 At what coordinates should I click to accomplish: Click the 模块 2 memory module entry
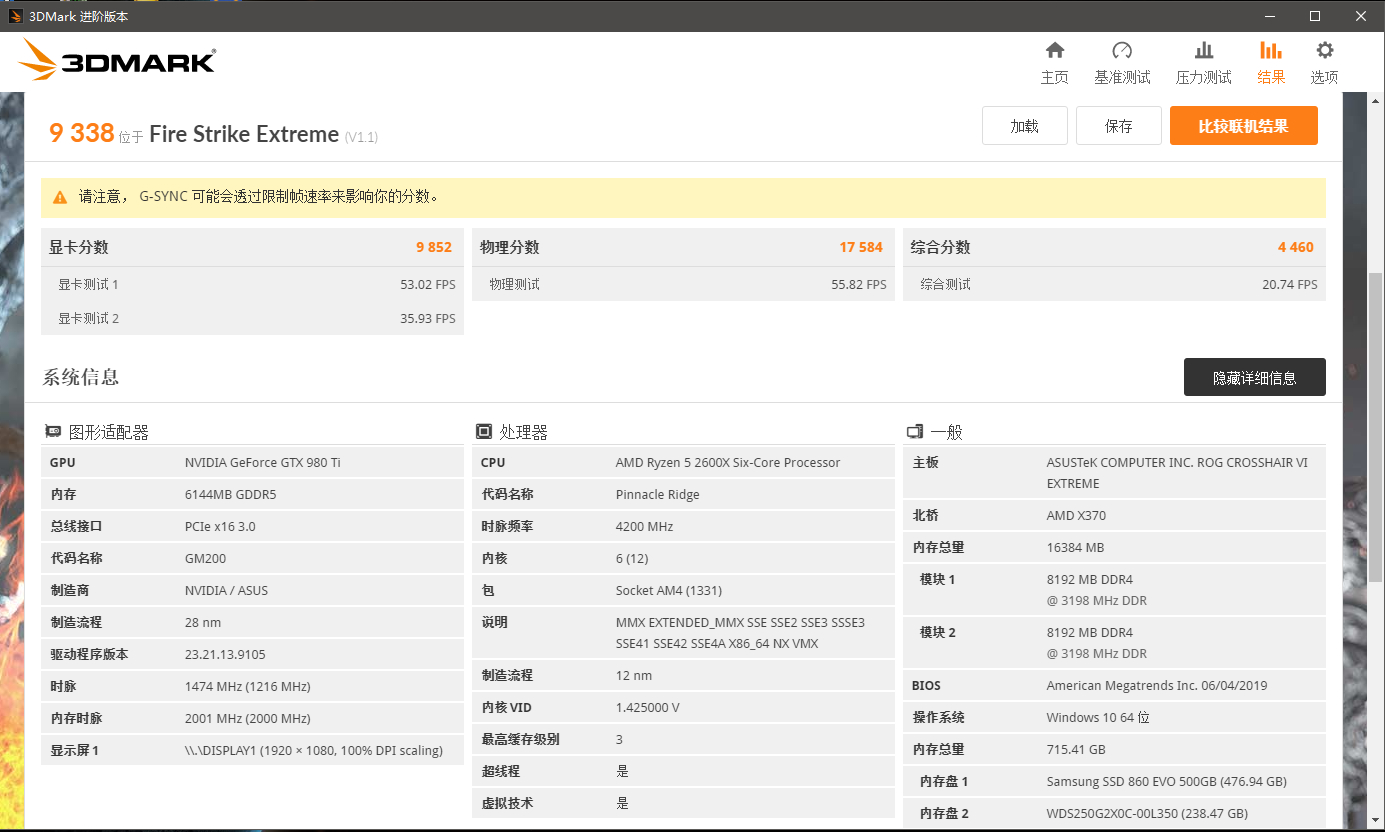click(1114, 643)
